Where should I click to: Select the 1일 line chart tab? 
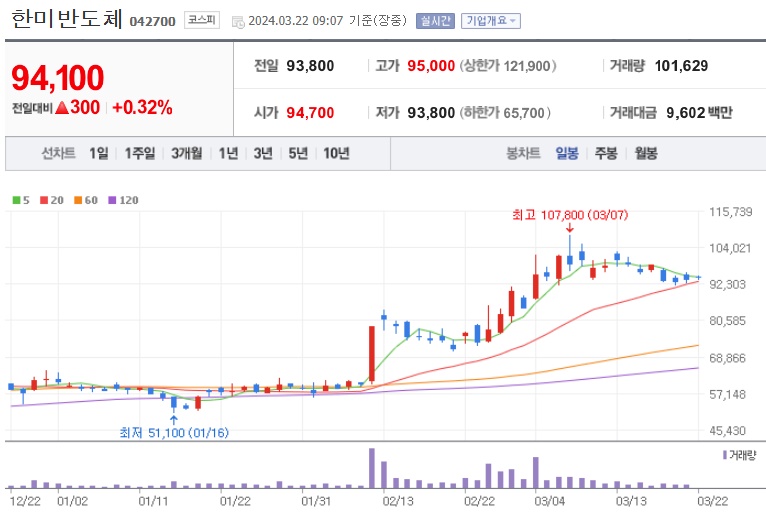(99, 153)
